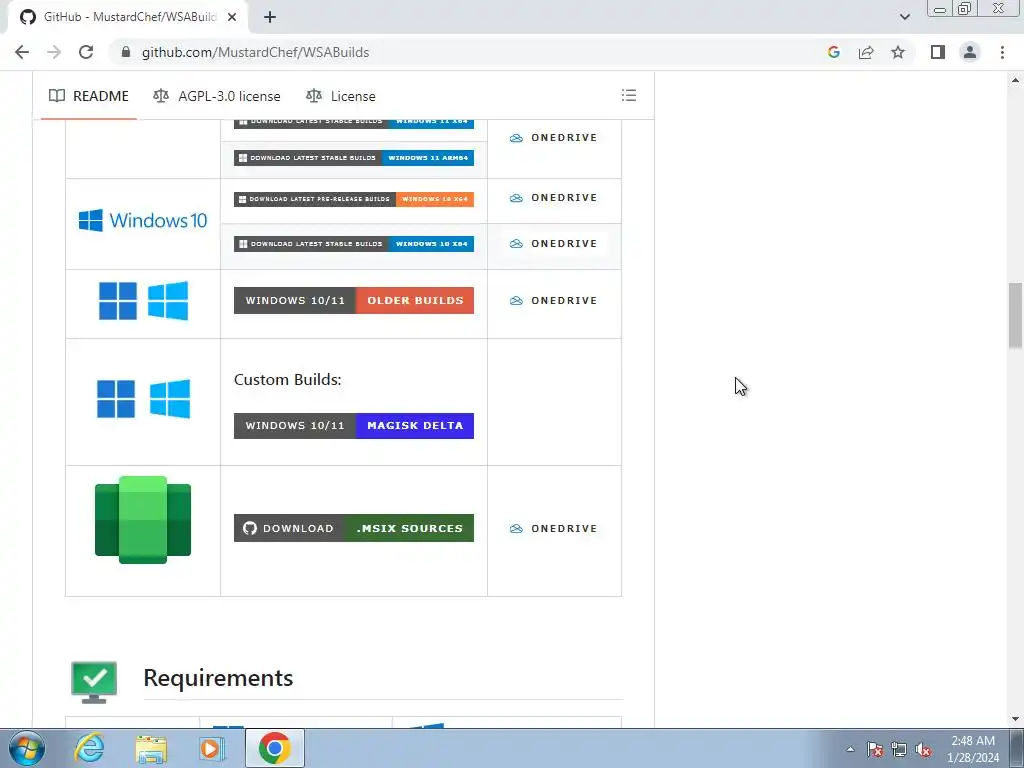
Task: Click the Google icon in address bar
Action: 833,52
